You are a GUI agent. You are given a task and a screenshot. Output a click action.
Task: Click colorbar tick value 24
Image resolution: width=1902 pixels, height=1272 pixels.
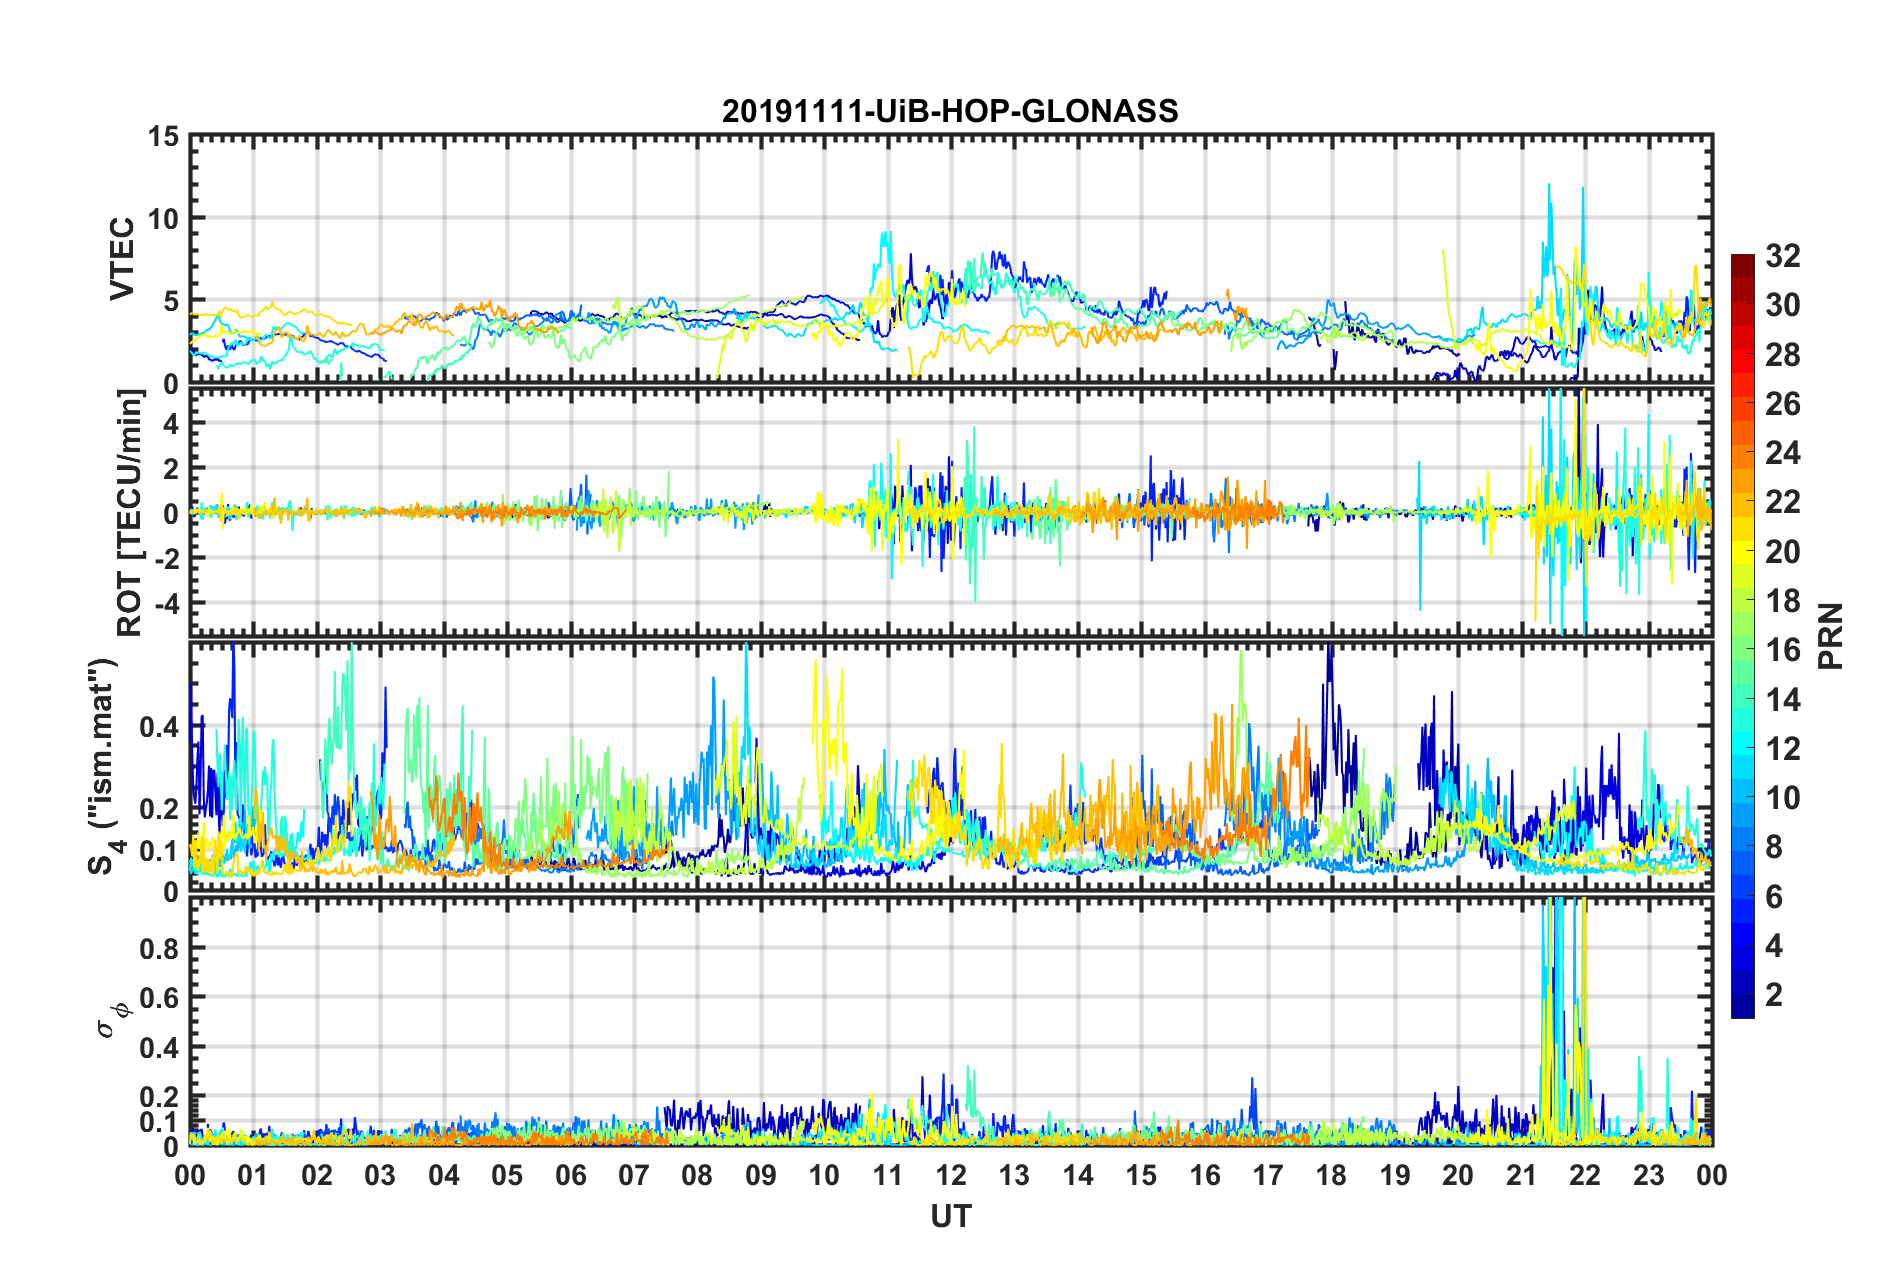tap(1782, 453)
